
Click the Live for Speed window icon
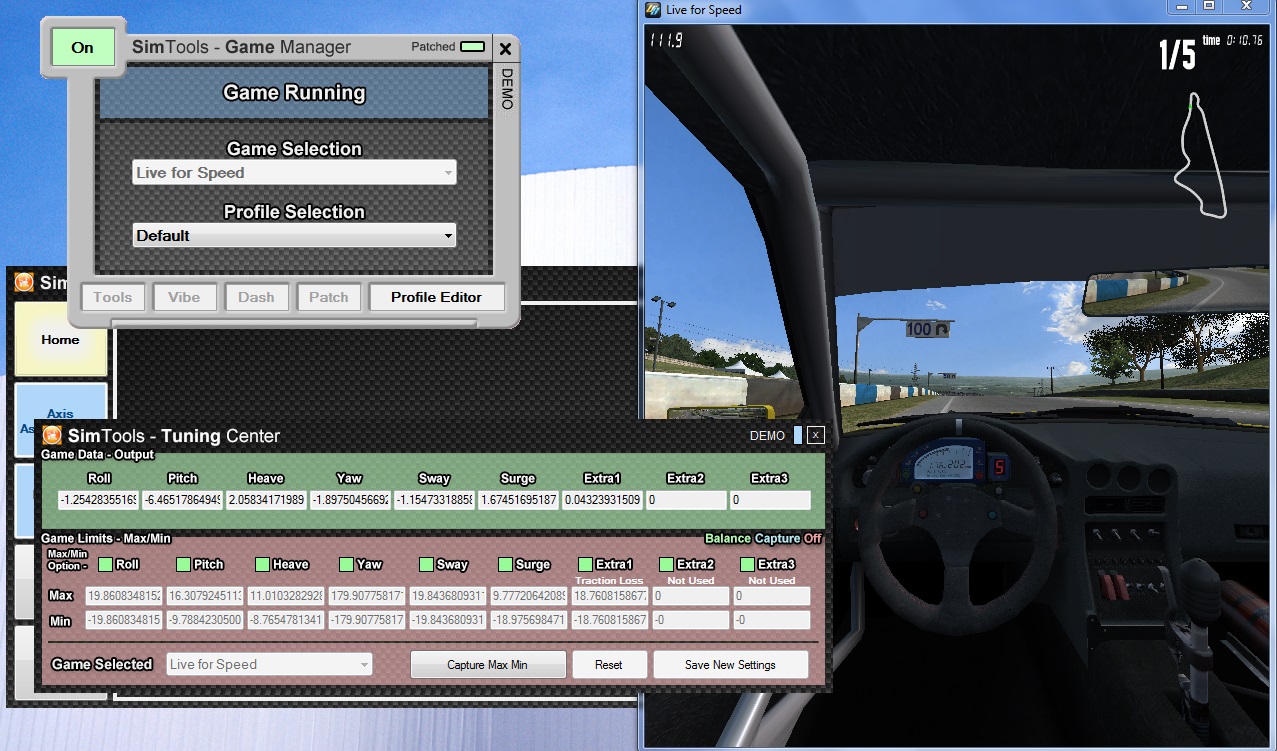[653, 9]
